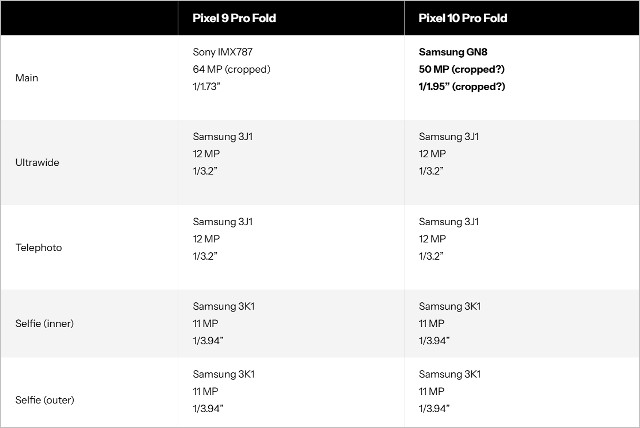Click 12 MP in Pixel 9 Telephoto cell

tap(206, 239)
